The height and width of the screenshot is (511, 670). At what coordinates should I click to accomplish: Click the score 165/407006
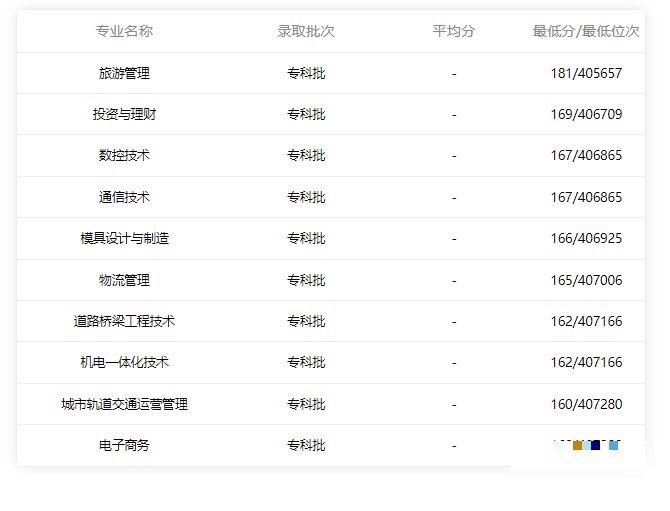tap(586, 280)
